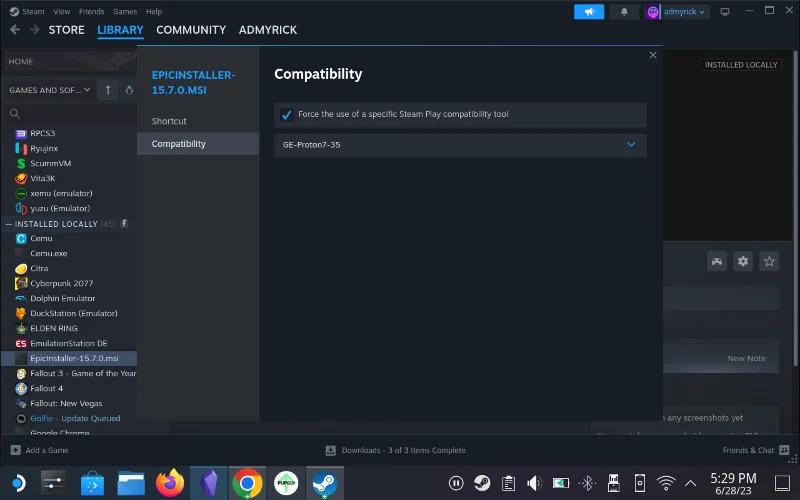This screenshot has height=500, width=800.
Task: Select Fallout 4 in the library
Action: (x=46, y=389)
